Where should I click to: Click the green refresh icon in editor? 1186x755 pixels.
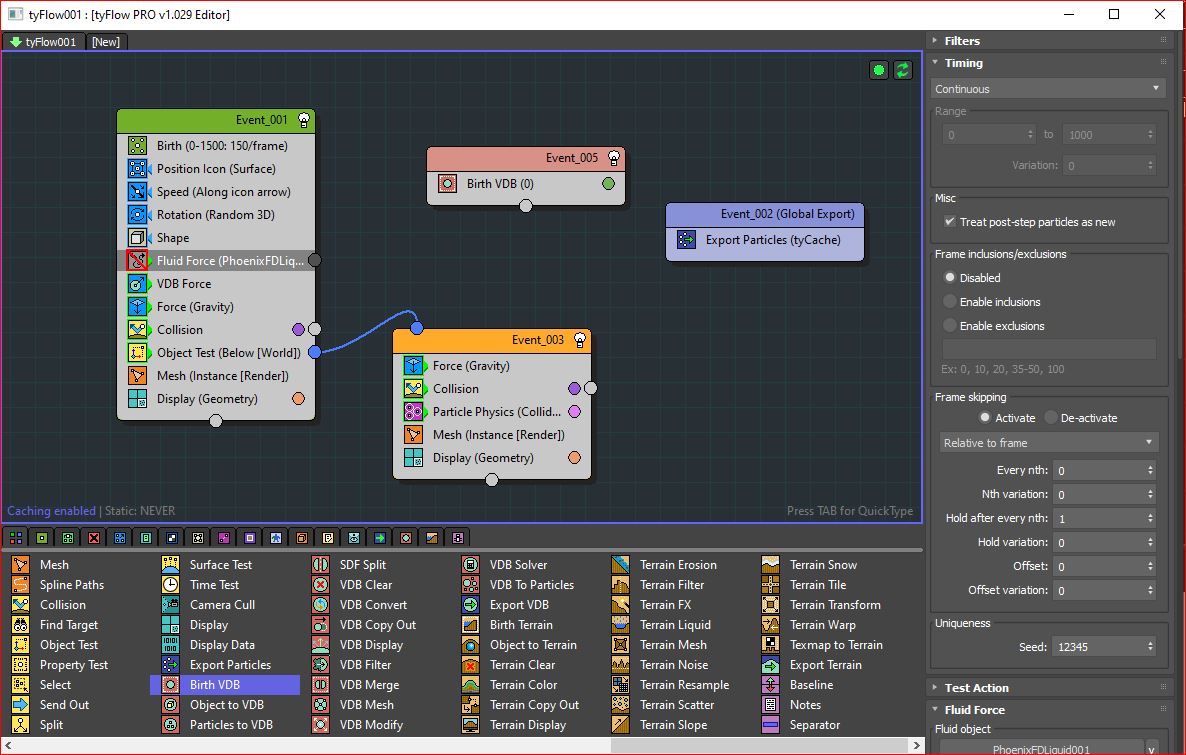click(x=903, y=70)
